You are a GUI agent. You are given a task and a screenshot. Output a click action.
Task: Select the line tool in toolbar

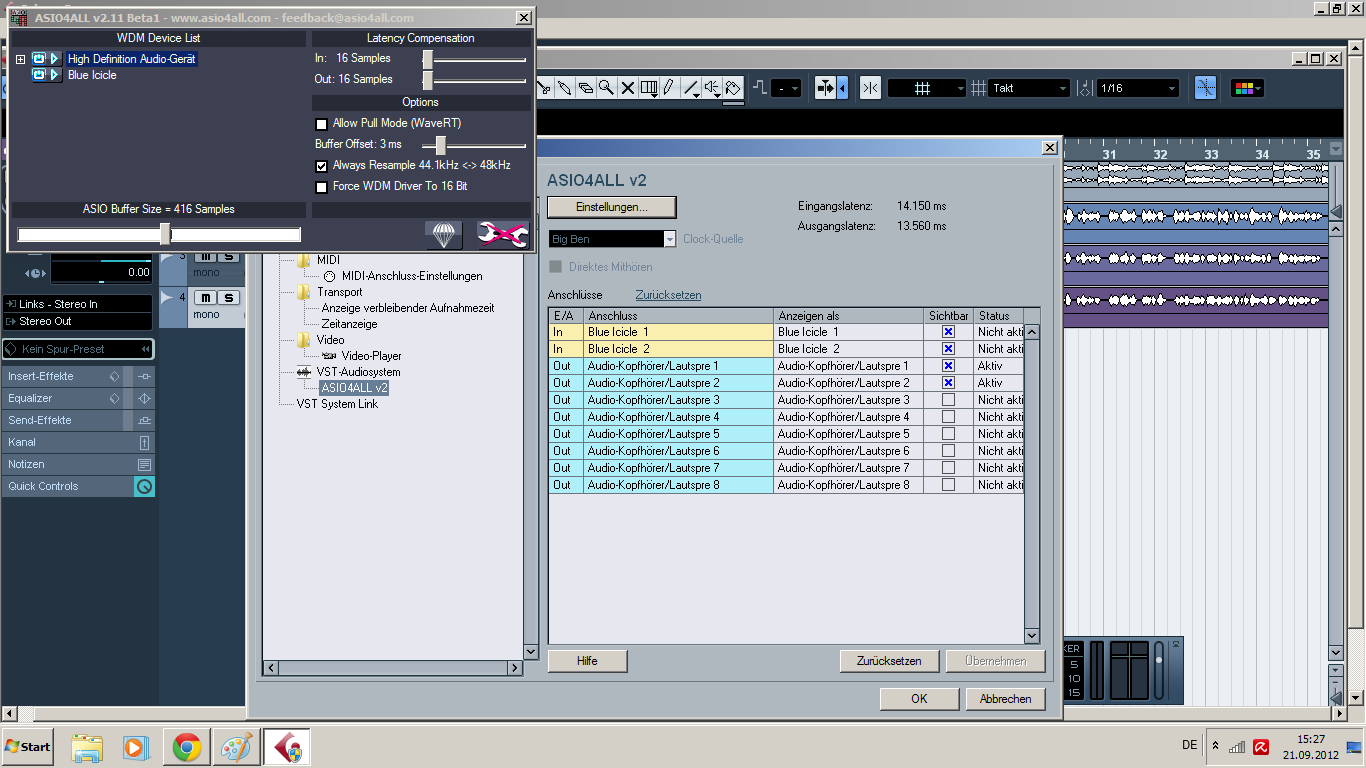691,88
